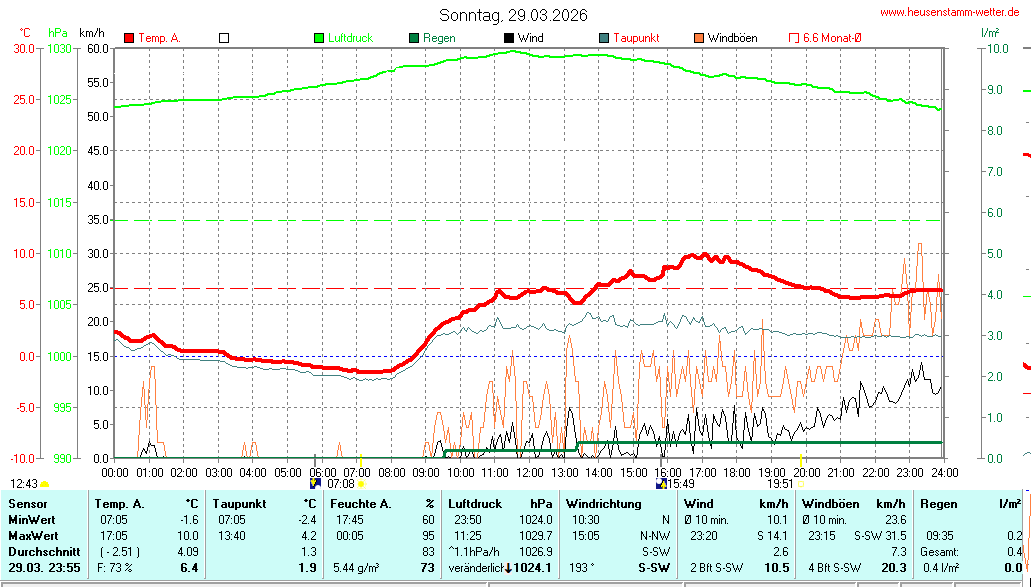Click the Durchschnitt row label
Image resolution: width=1034 pixels, height=587 pixels.
pyautogui.click(x=39, y=552)
